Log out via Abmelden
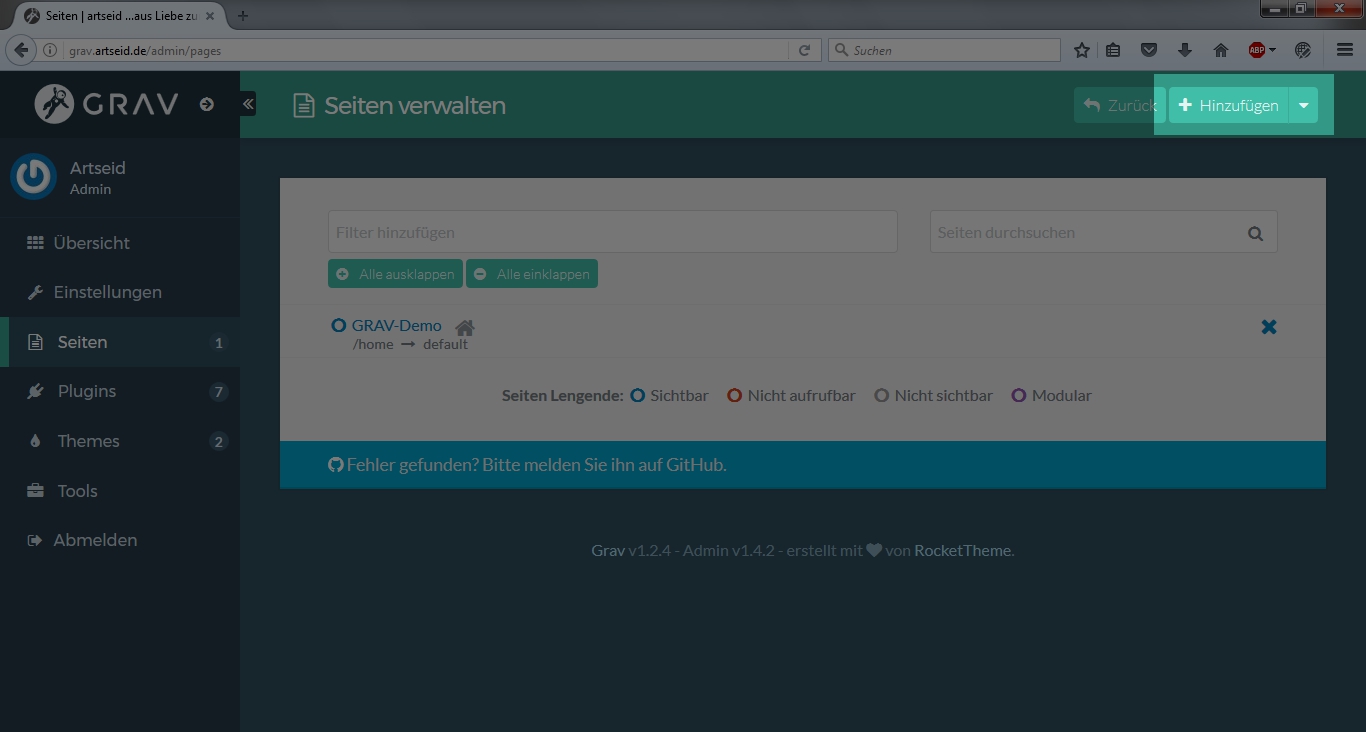This screenshot has height=732, width=1366. [x=95, y=540]
